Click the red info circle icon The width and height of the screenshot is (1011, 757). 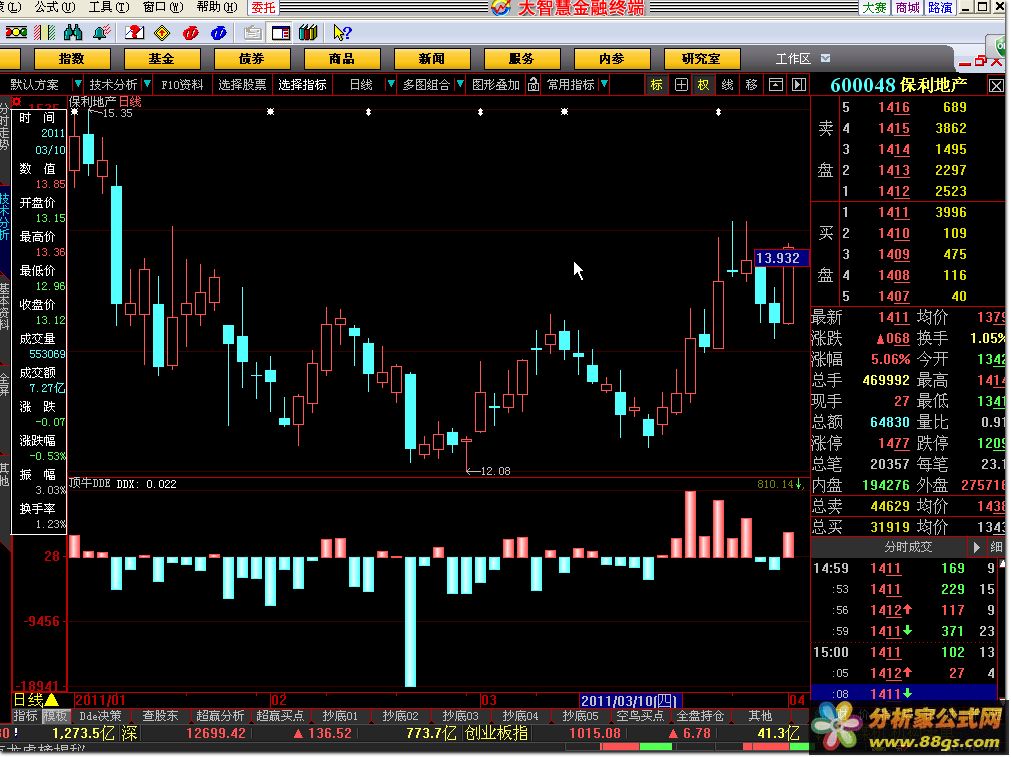(190, 32)
